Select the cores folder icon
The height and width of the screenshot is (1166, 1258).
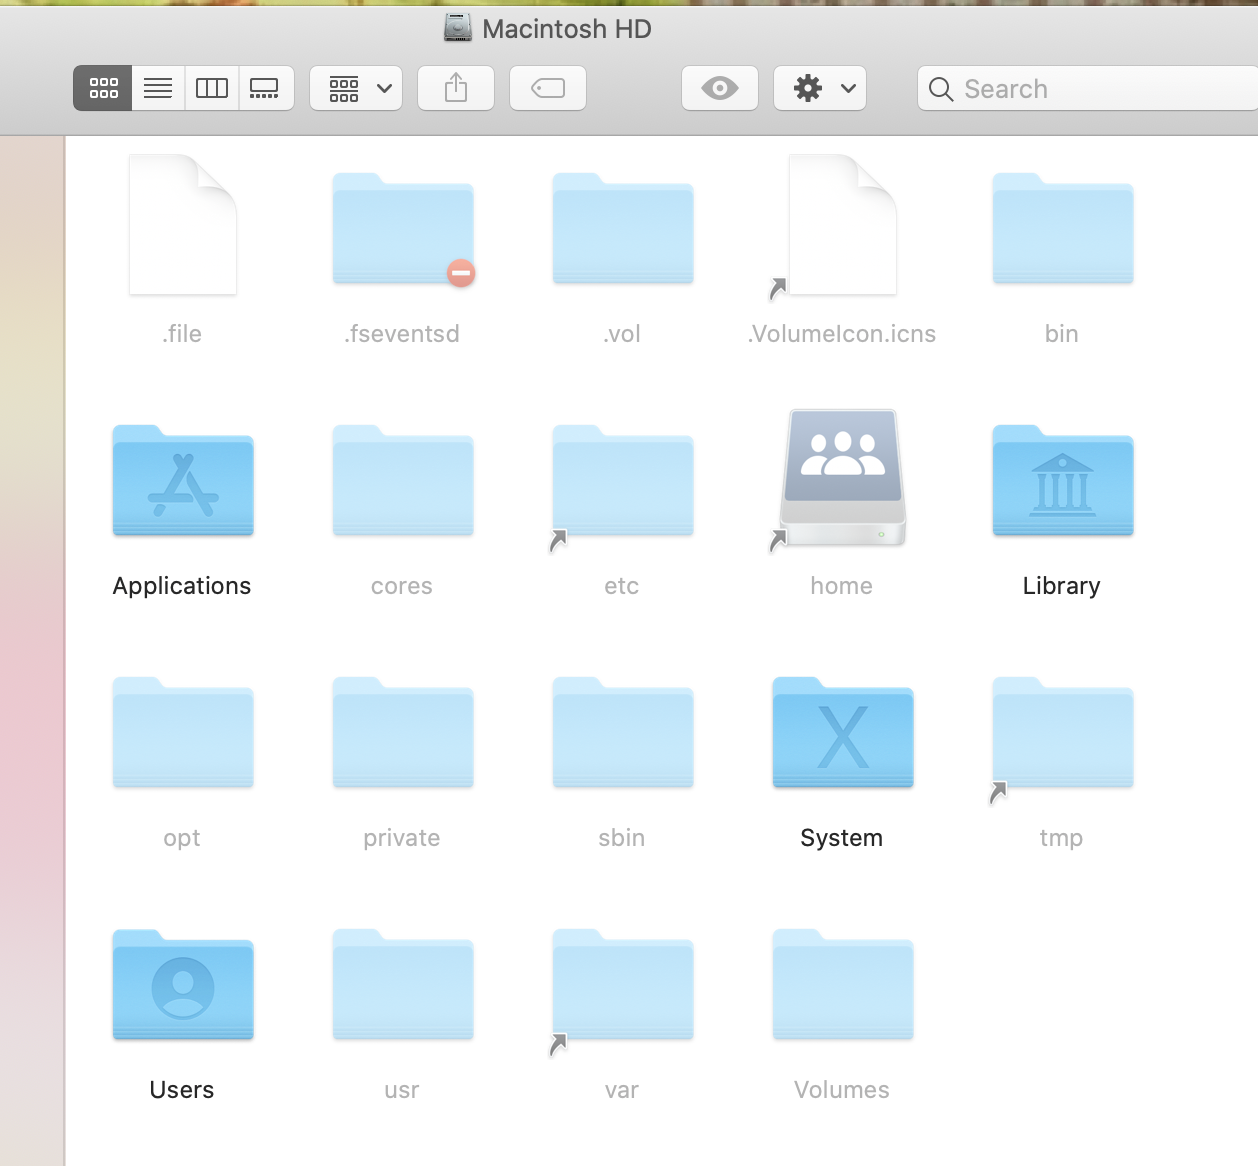(403, 481)
